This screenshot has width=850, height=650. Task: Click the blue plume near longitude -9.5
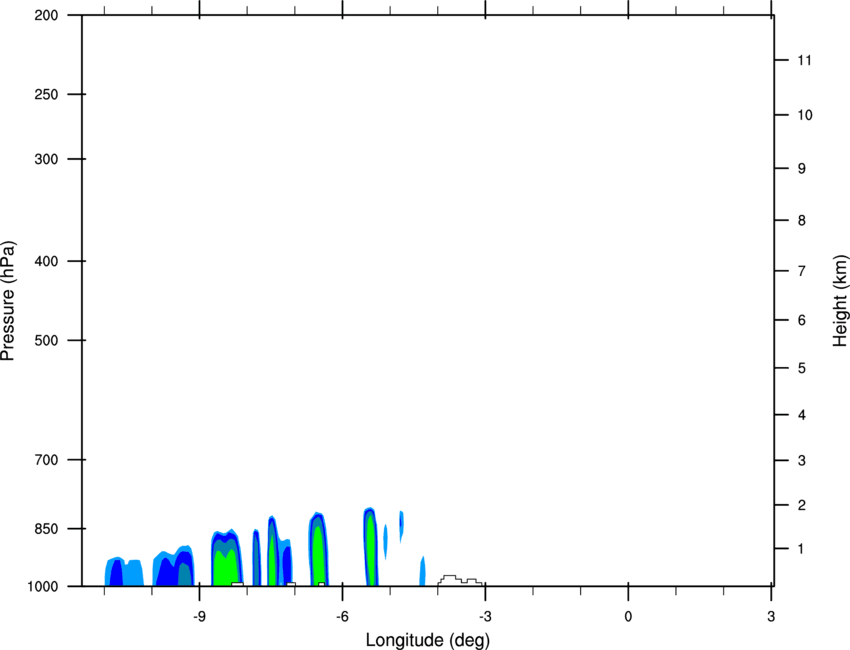click(x=173, y=567)
